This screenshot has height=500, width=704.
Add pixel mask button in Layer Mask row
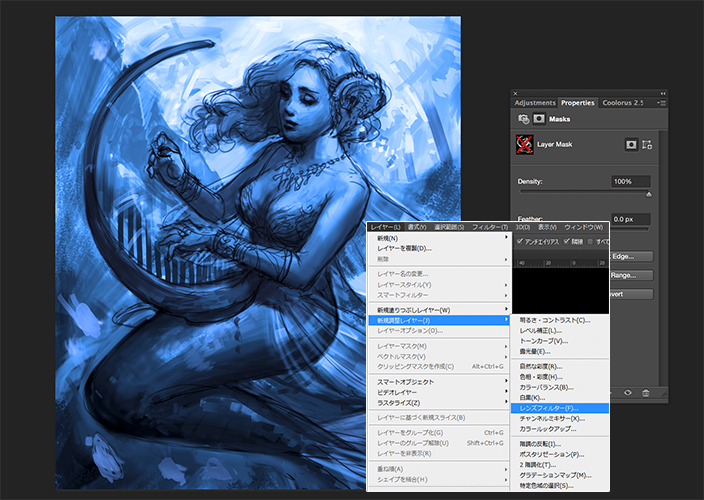[631, 145]
